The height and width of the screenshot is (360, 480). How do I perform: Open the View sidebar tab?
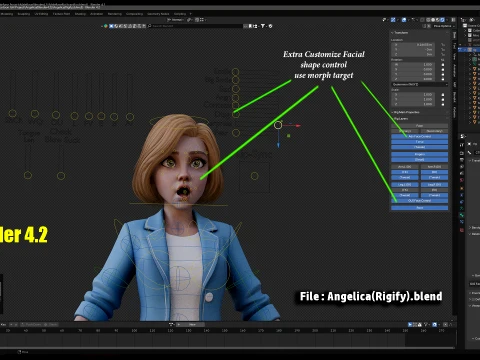click(x=454, y=57)
